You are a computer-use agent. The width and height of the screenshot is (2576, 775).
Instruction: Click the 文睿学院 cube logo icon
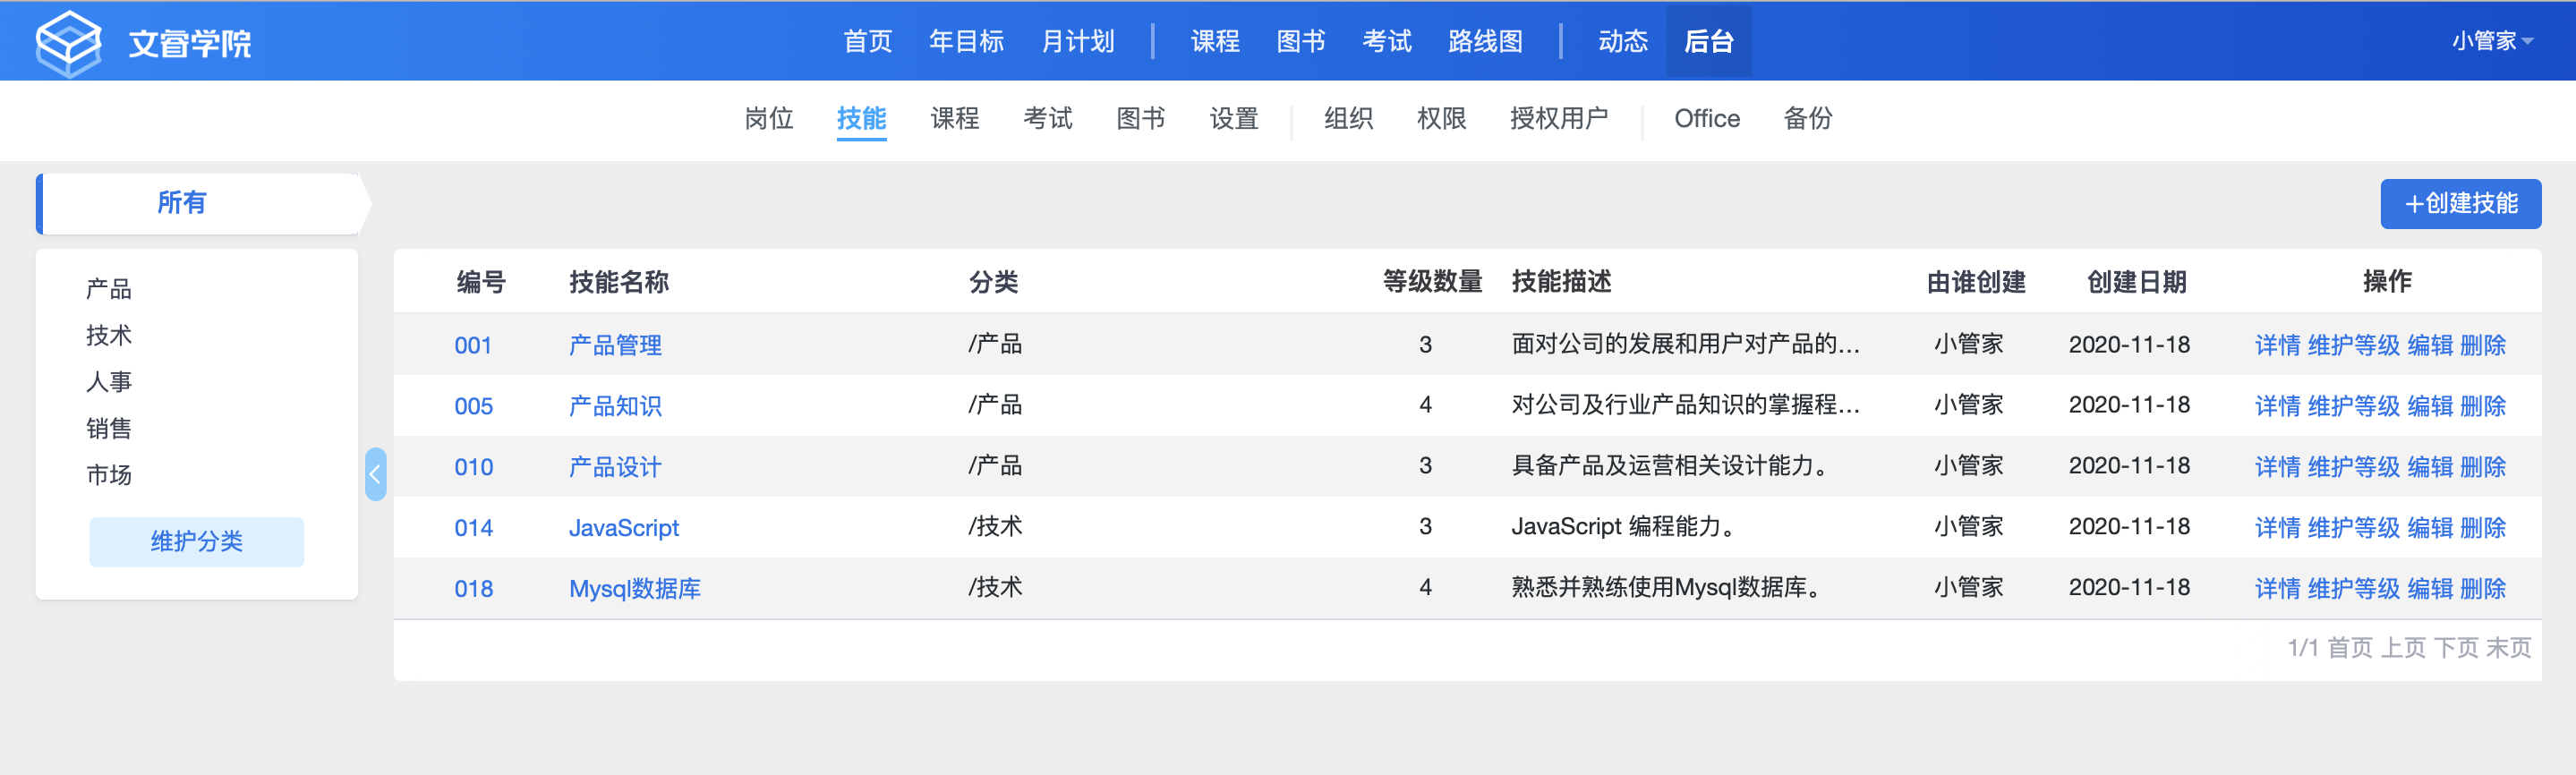[x=68, y=42]
